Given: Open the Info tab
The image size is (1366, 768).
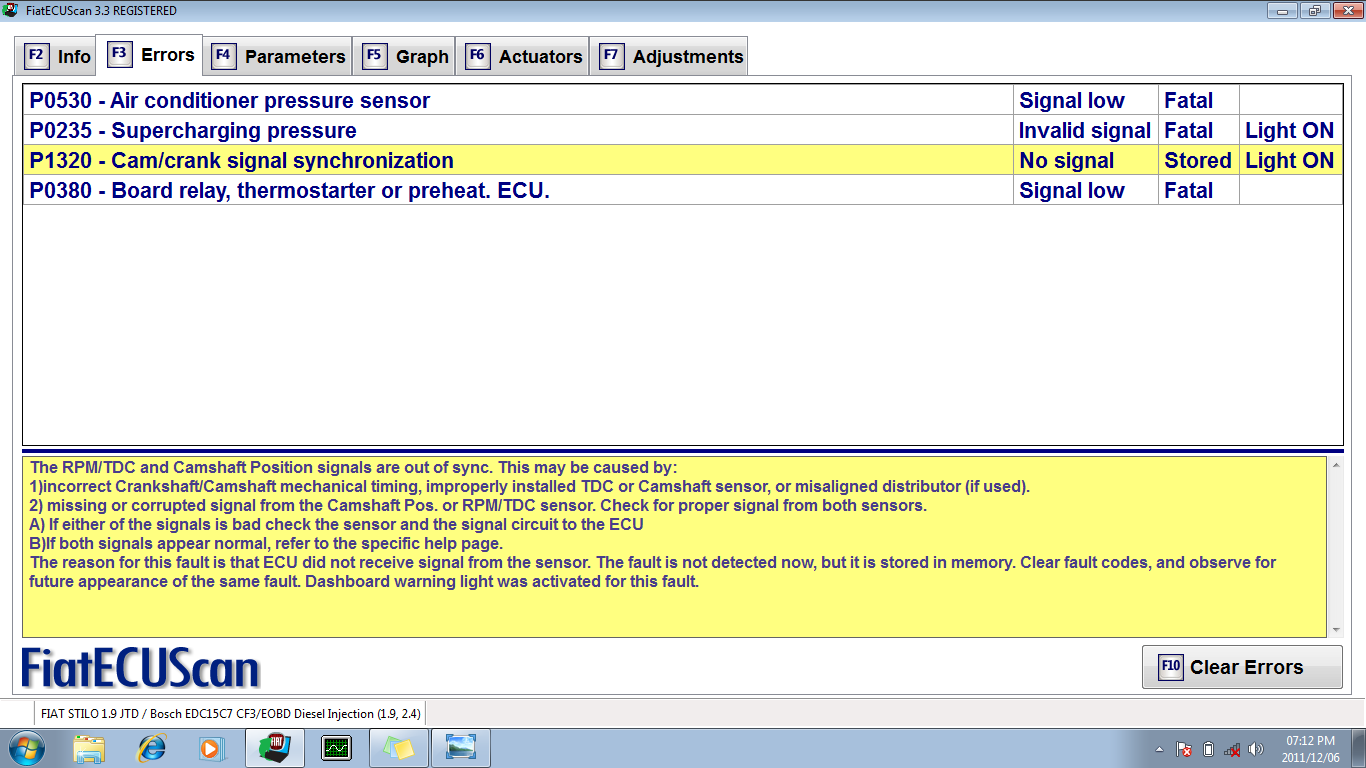Looking at the screenshot, I should click(x=57, y=56).
